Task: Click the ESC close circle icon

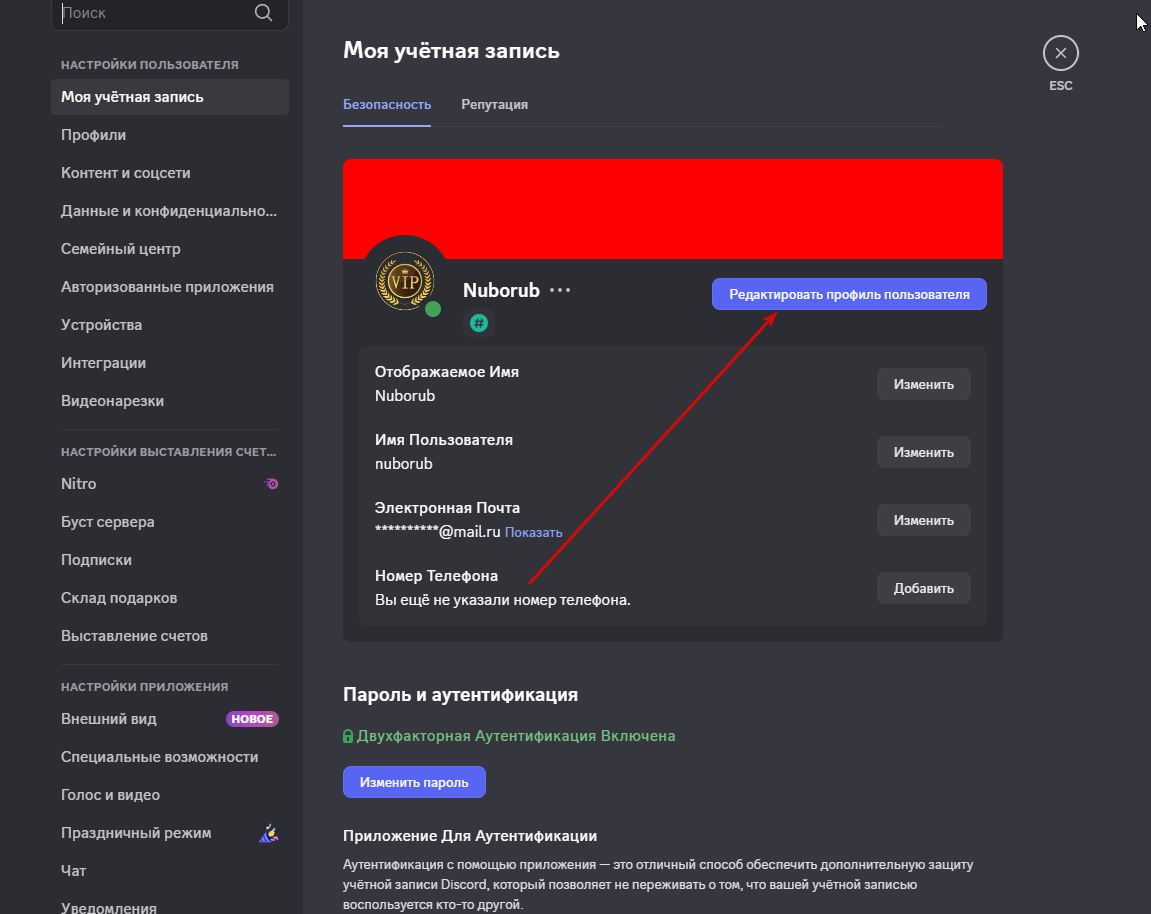Action: [x=1060, y=53]
